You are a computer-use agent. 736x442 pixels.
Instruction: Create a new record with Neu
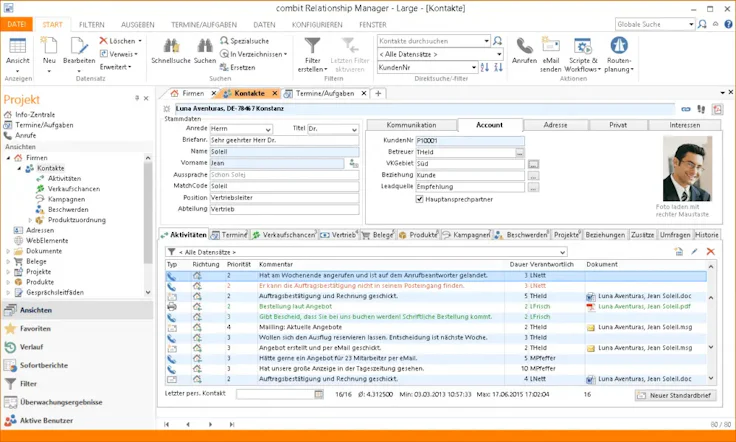point(49,52)
